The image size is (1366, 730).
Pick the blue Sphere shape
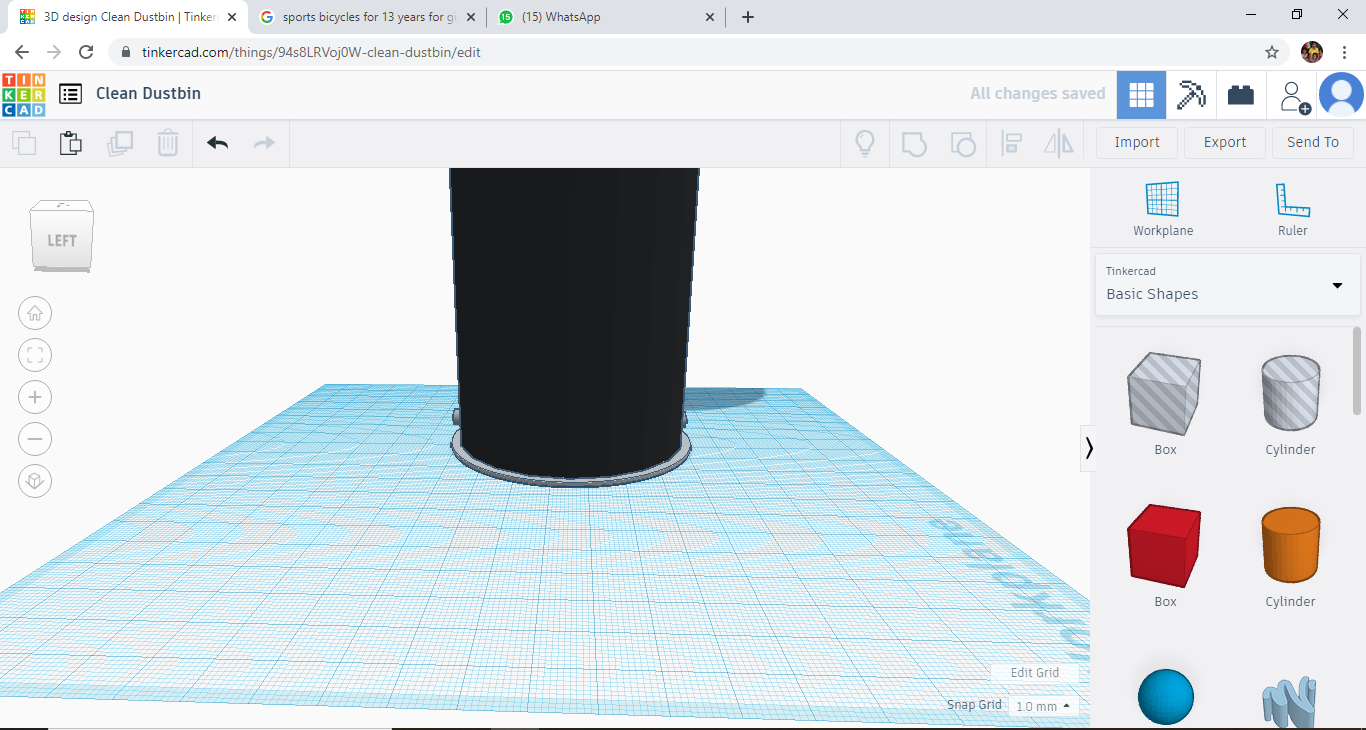click(1166, 697)
